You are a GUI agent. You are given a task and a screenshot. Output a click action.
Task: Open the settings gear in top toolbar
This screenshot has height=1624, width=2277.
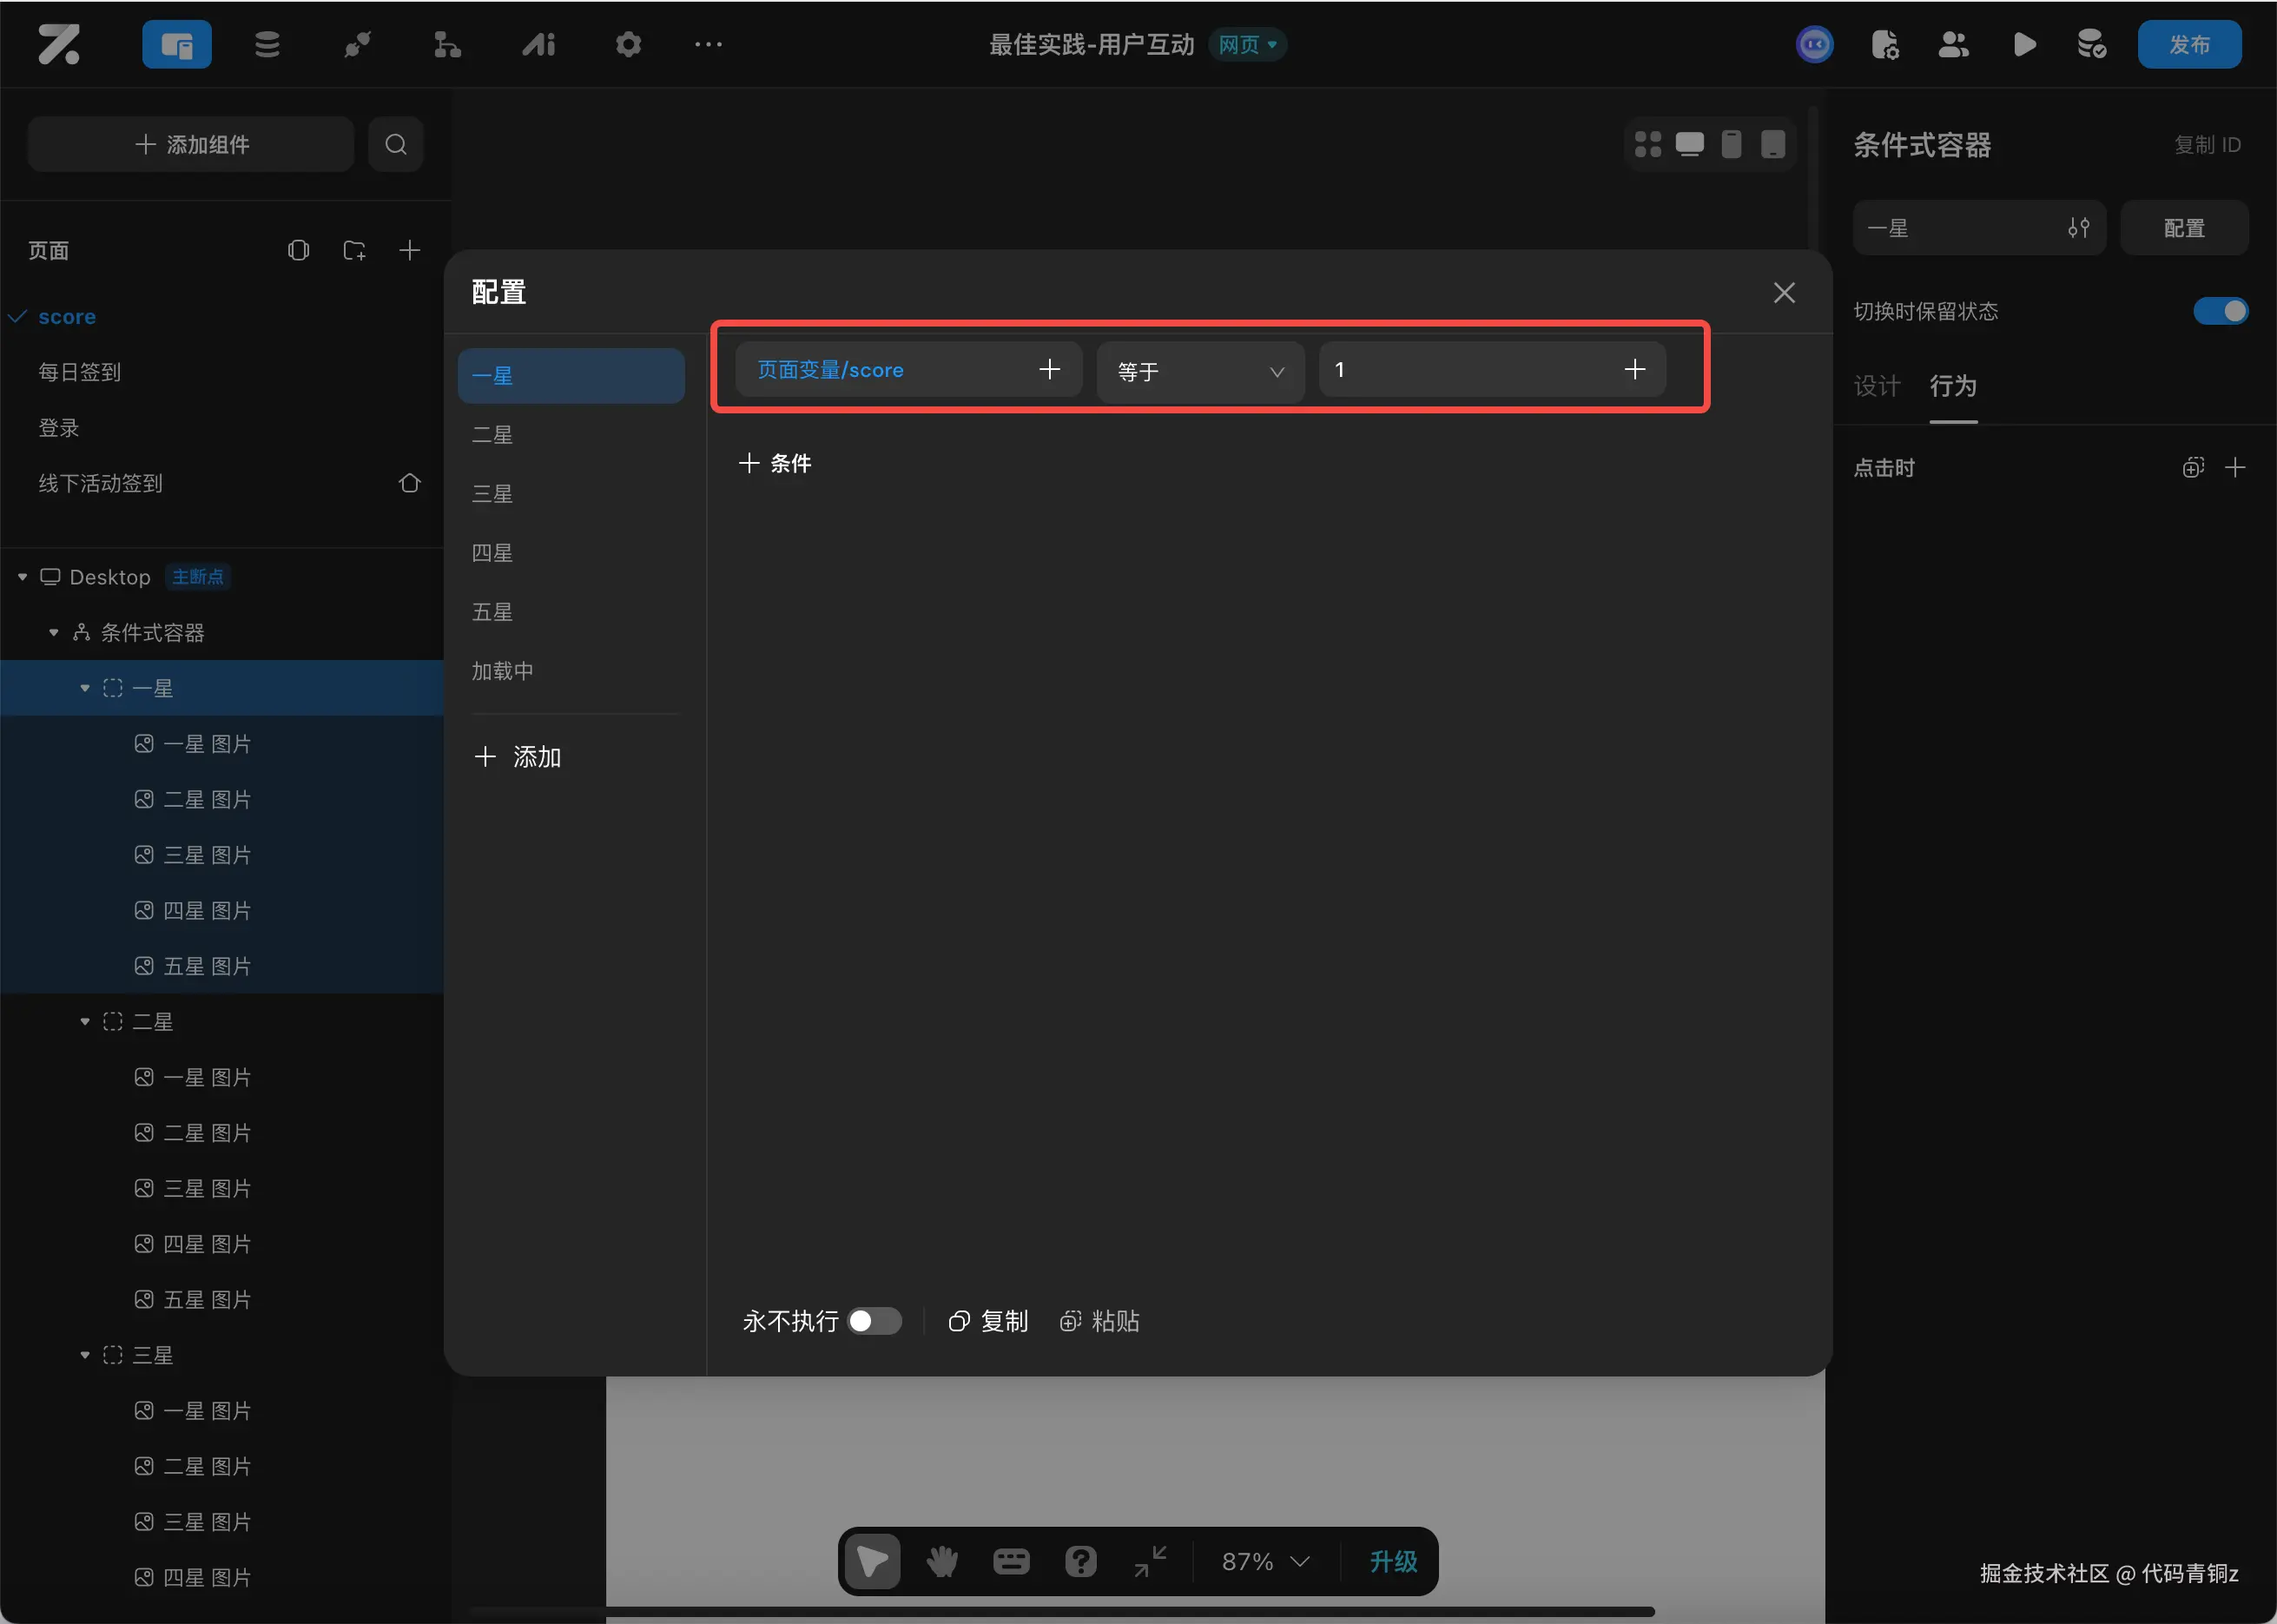point(628,44)
